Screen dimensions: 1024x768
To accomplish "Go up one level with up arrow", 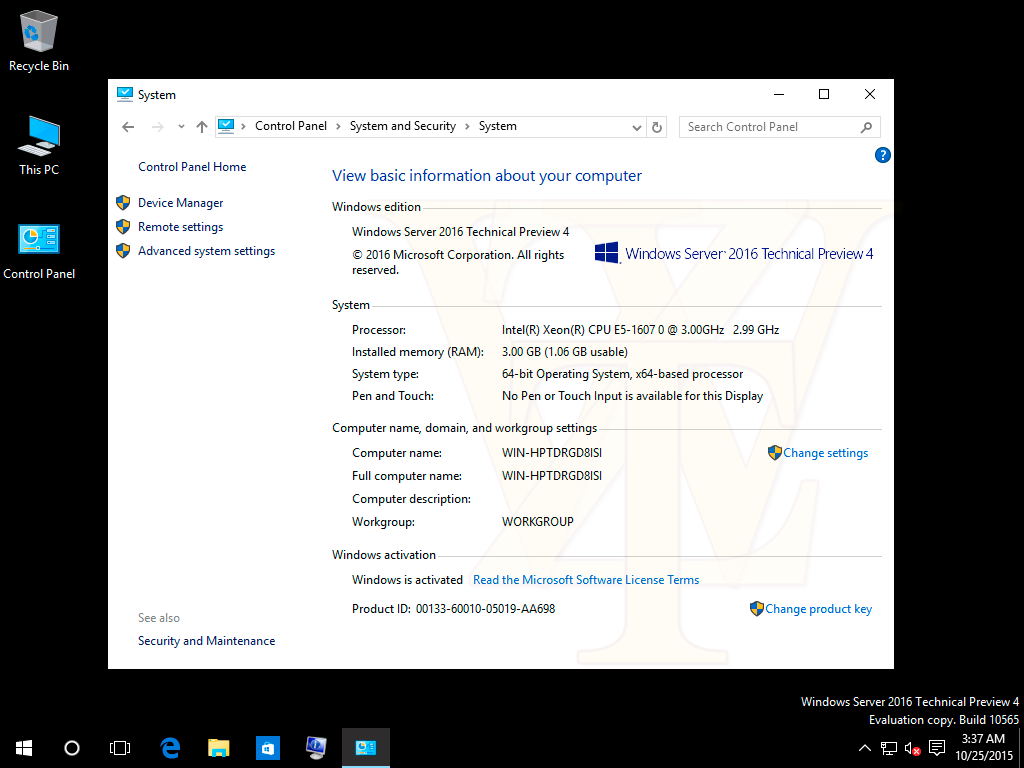I will tap(202, 127).
